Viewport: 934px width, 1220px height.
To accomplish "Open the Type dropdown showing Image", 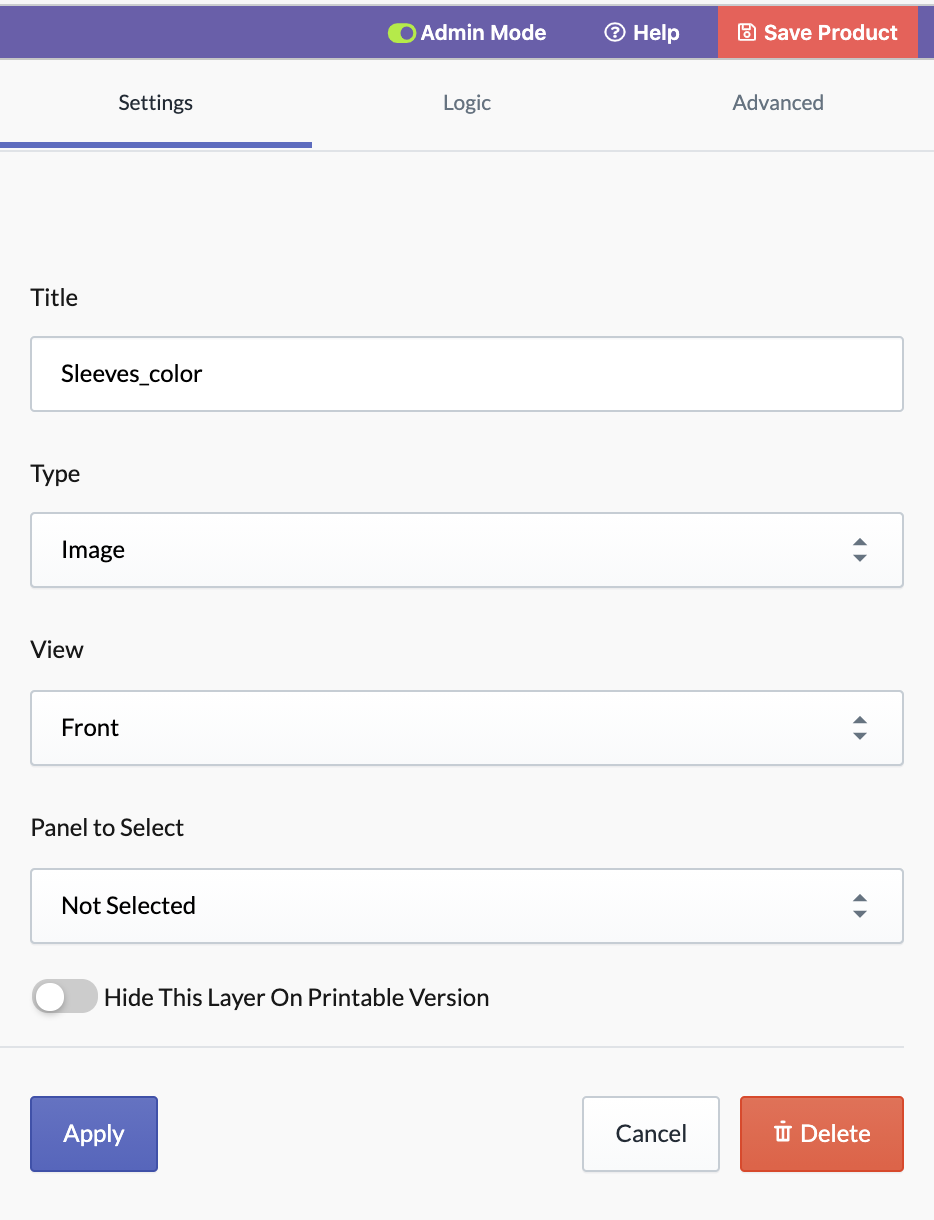I will [467, 550].
